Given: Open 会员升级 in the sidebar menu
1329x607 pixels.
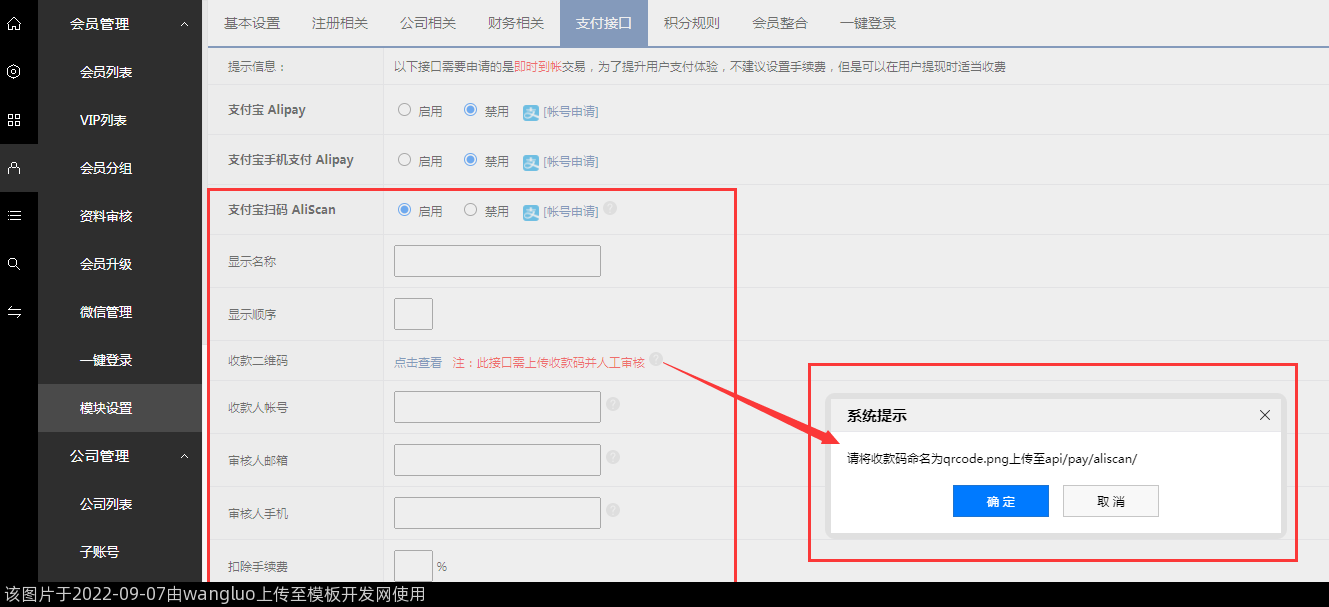Looking at the screenshot, I should [106, 264].
